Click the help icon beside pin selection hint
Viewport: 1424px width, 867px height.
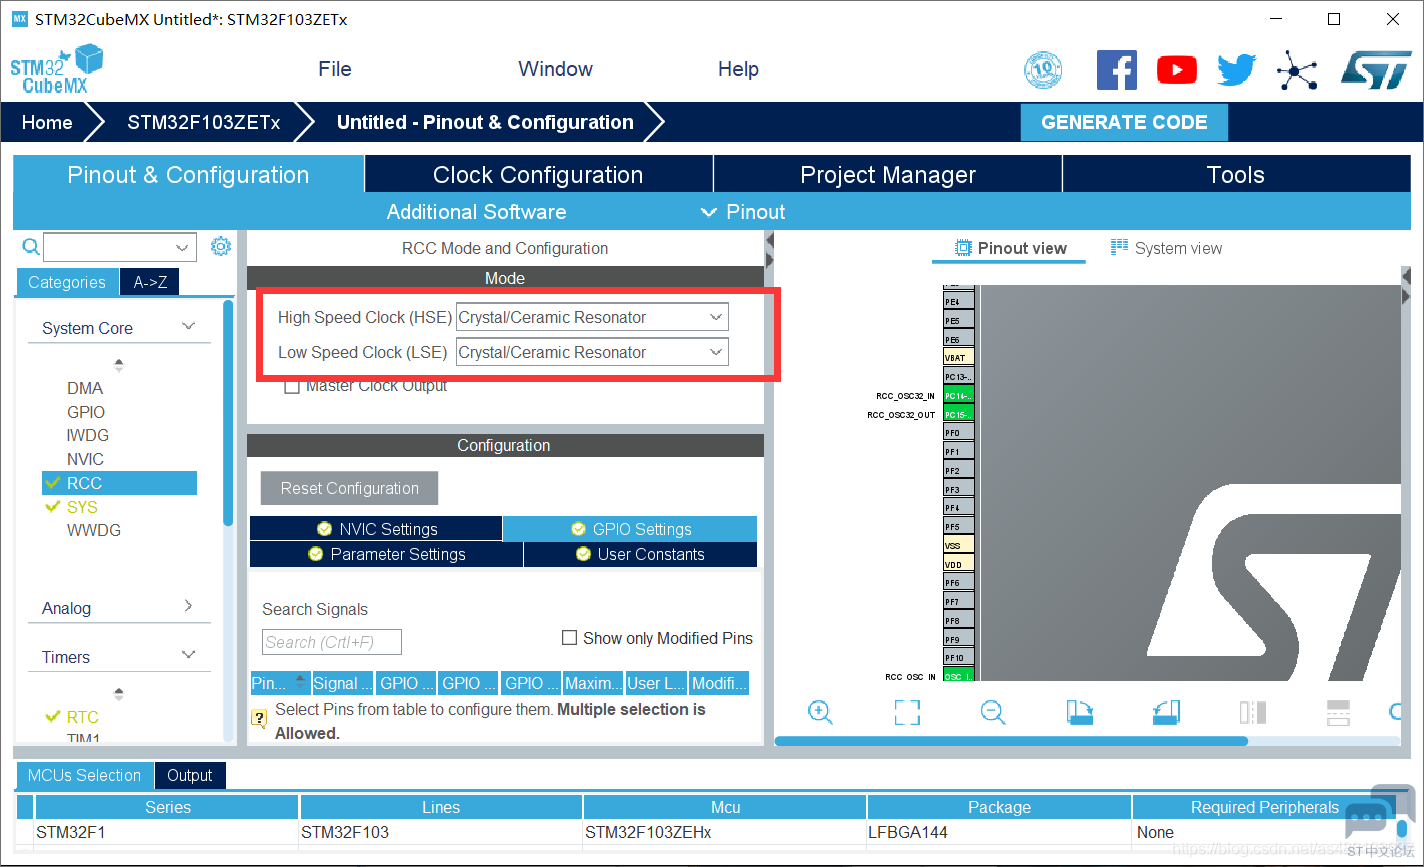[259, 718]
